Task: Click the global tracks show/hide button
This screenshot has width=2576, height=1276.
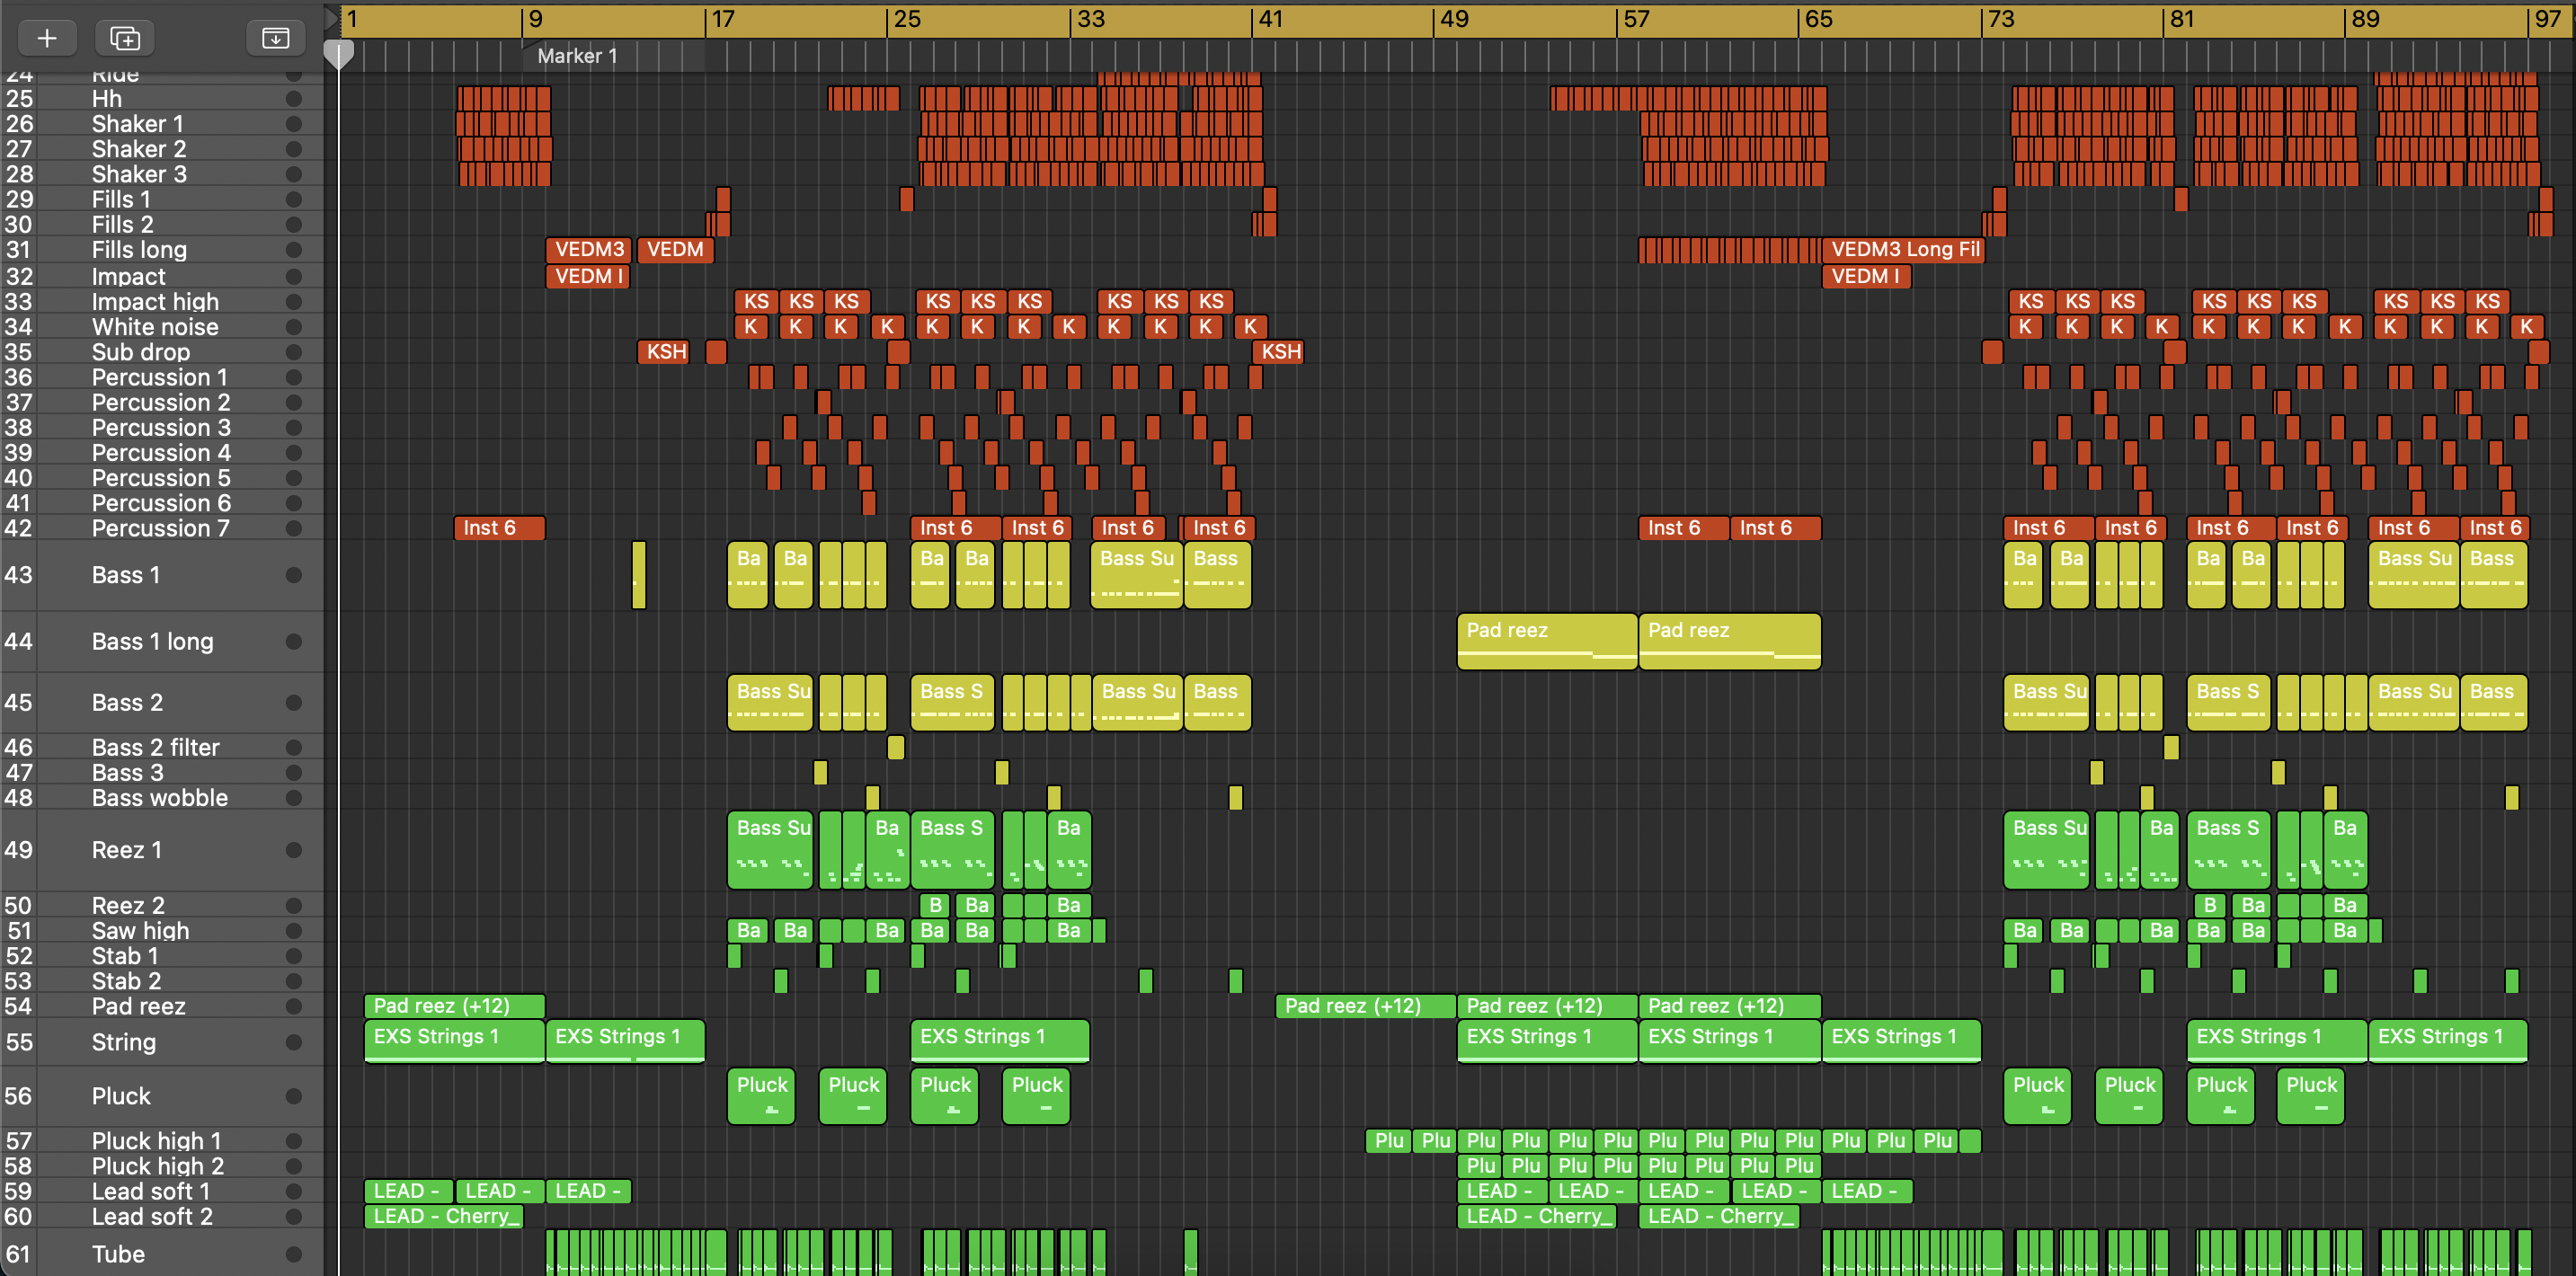Action: tap(275, 38)
